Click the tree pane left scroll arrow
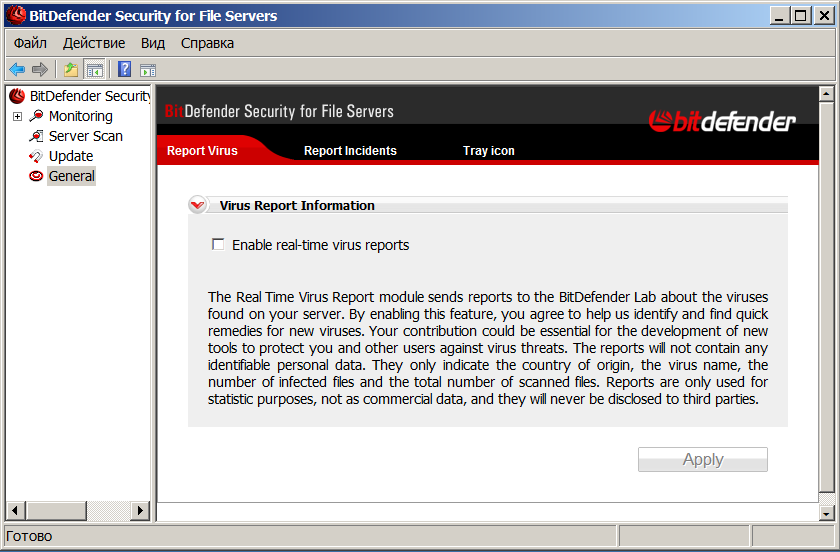 15,510
